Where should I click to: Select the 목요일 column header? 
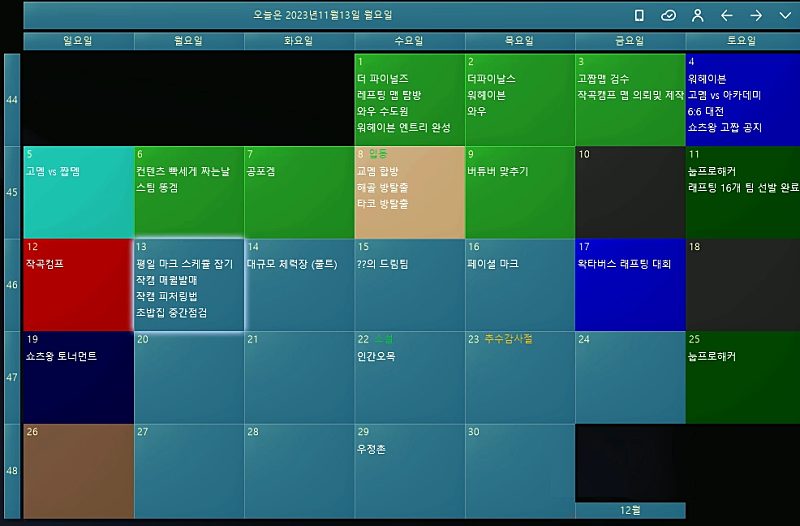[520, 41]
